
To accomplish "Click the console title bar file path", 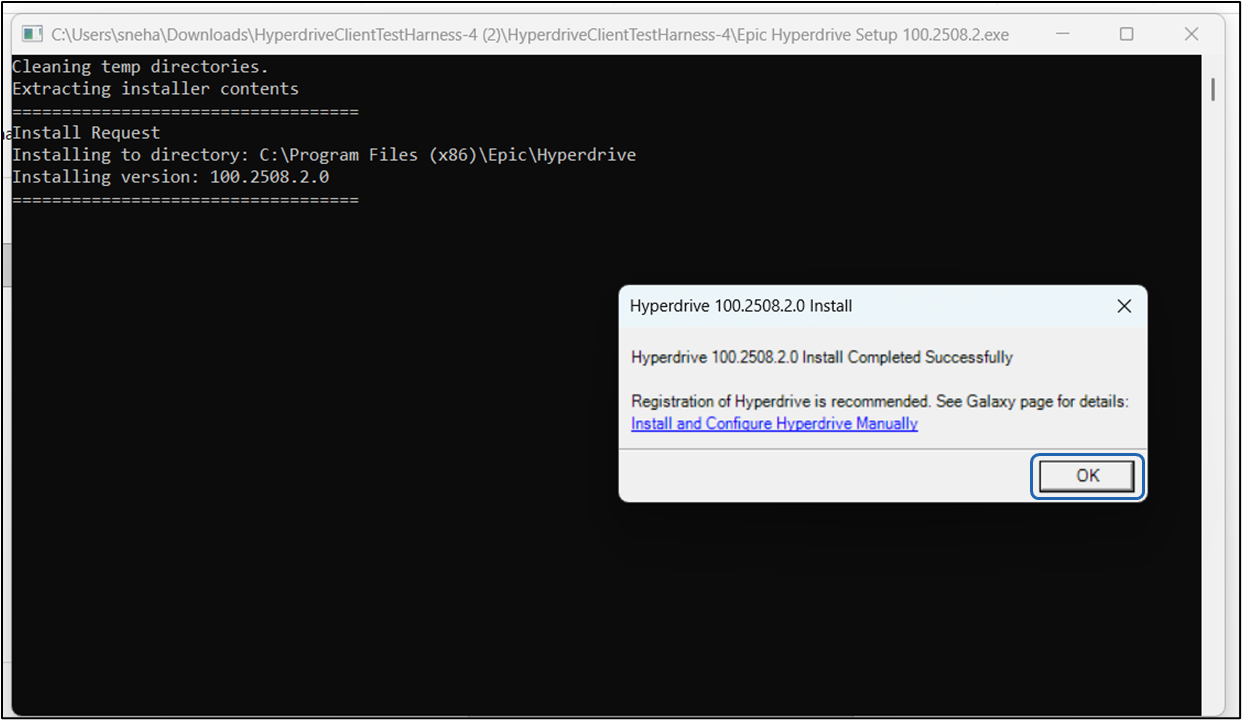I will tap(530, 34).
